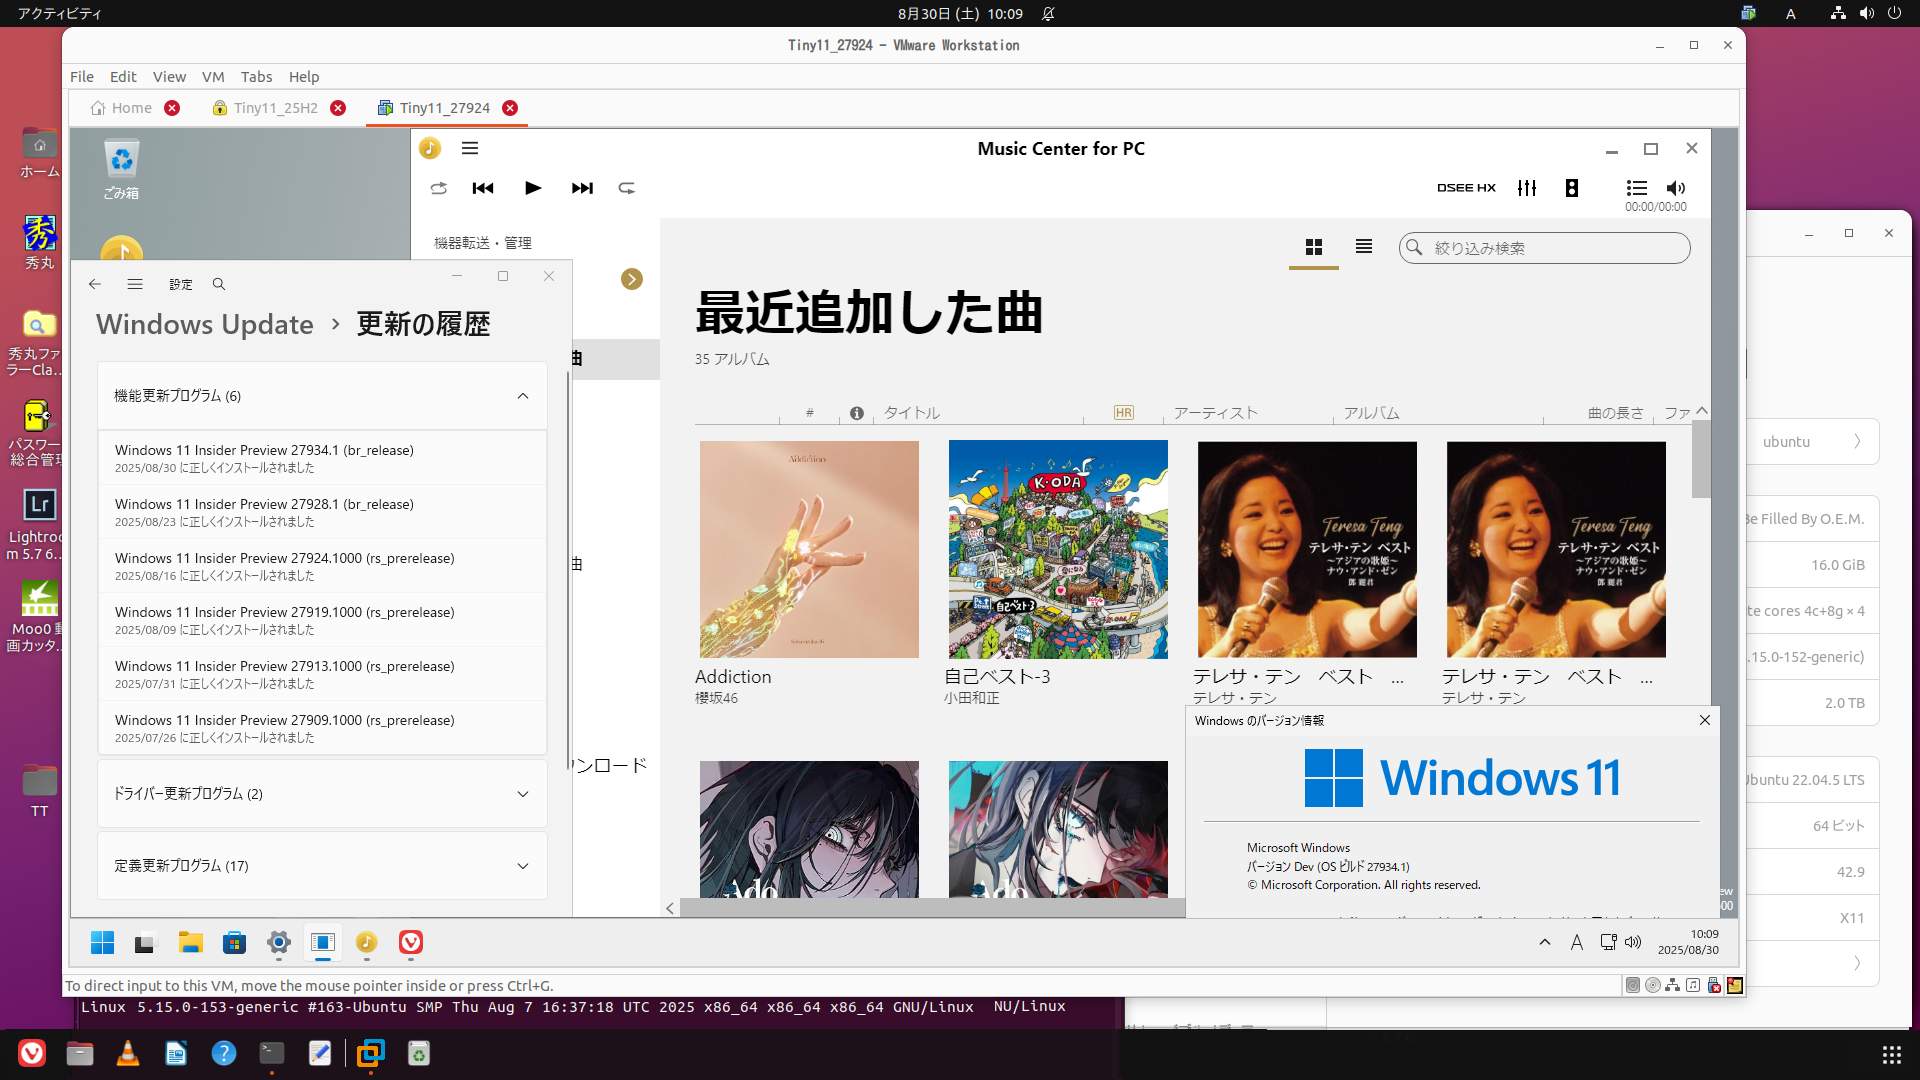The height and width of the screenshot is (1080, 1920).
Task: Click the play button in Music Center
Action: 533,188
